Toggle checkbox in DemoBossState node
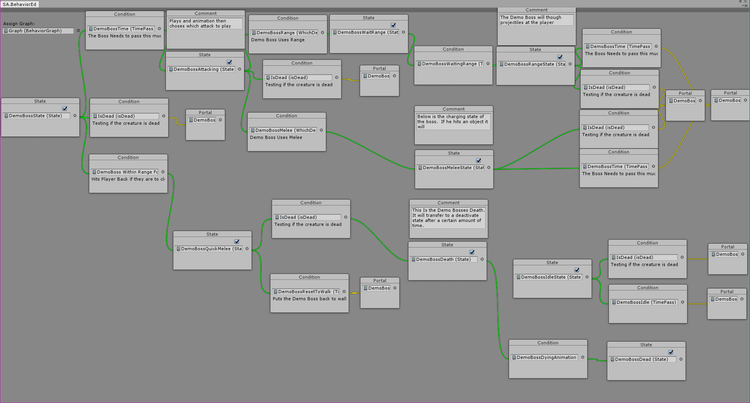 65,109
